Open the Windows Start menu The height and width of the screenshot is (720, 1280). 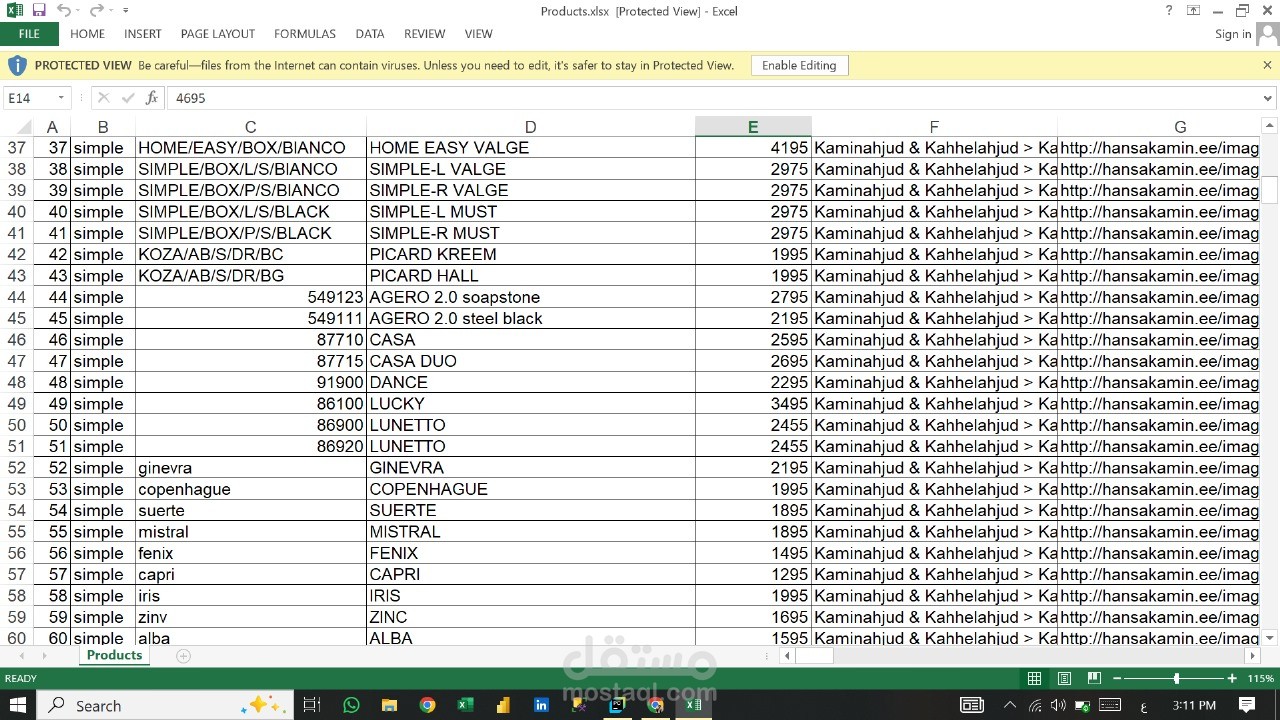click(x=18, y=705)
